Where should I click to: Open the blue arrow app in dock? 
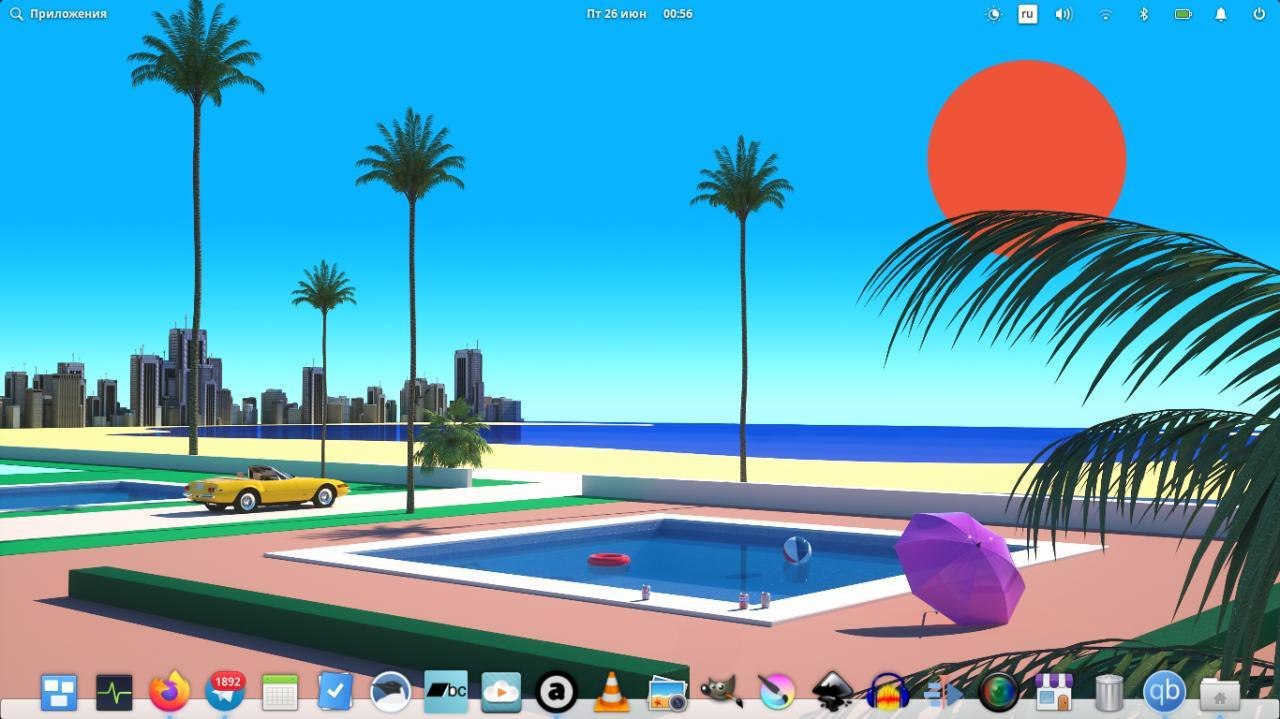(943, 691)
